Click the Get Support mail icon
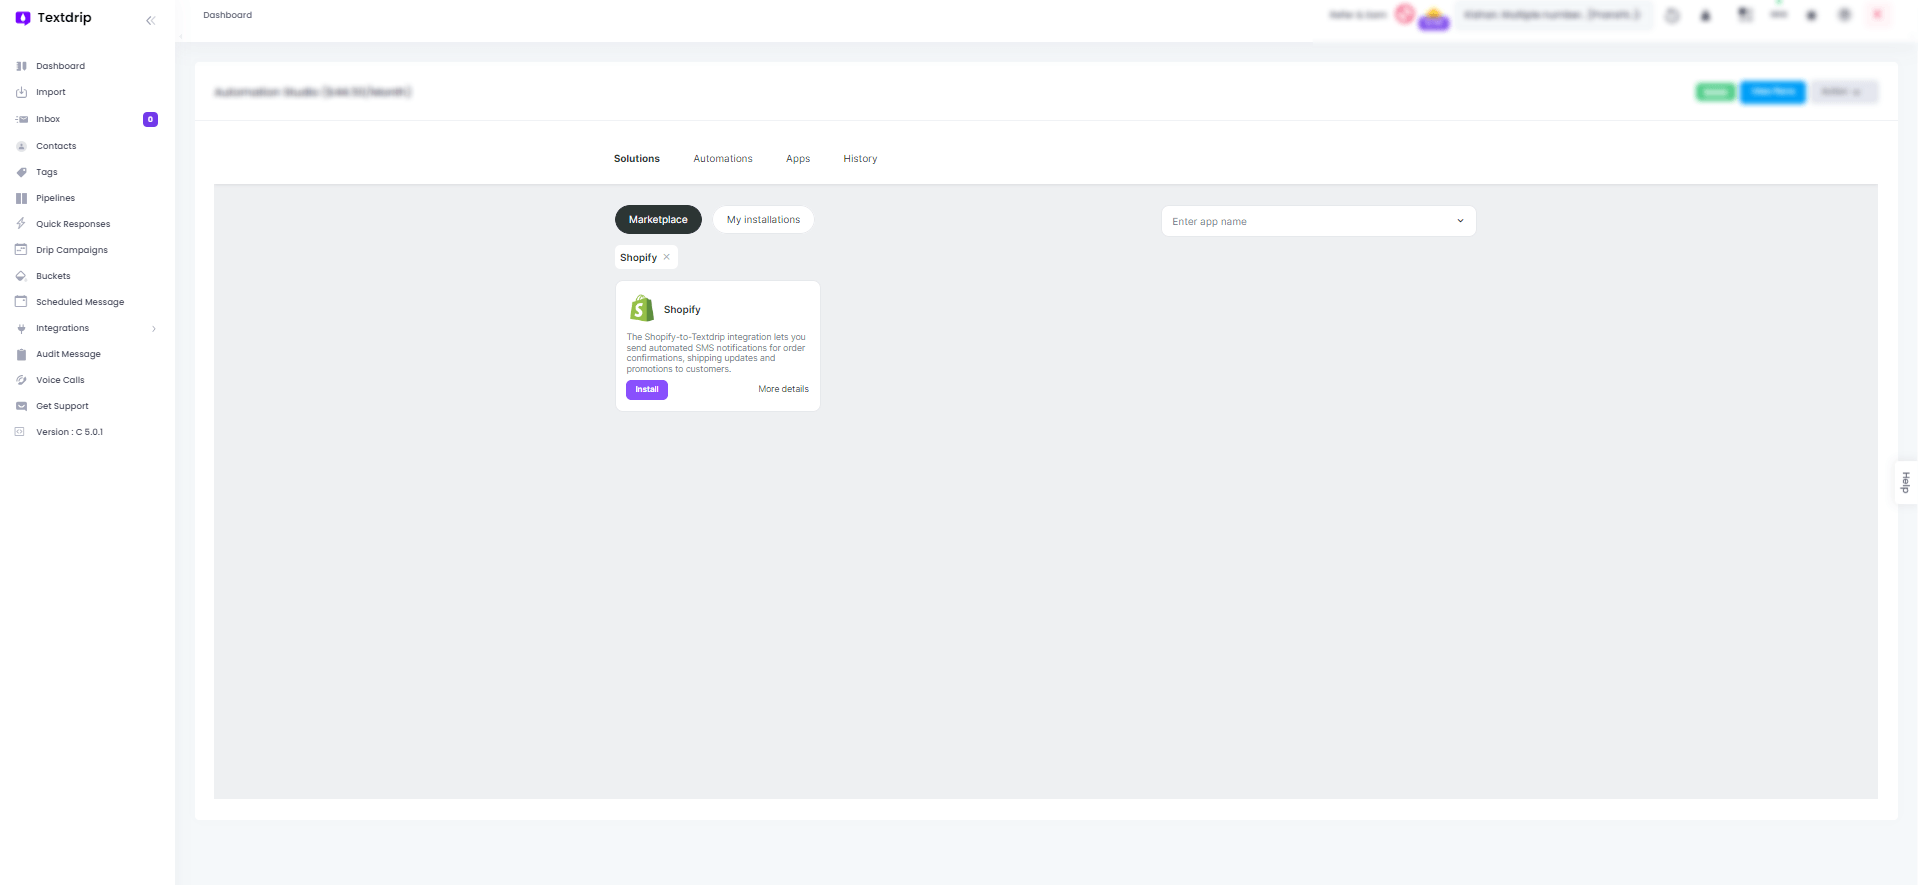The width and height of the screenshot is (1918, 885). pyautogui.click(x=21, y=406)
